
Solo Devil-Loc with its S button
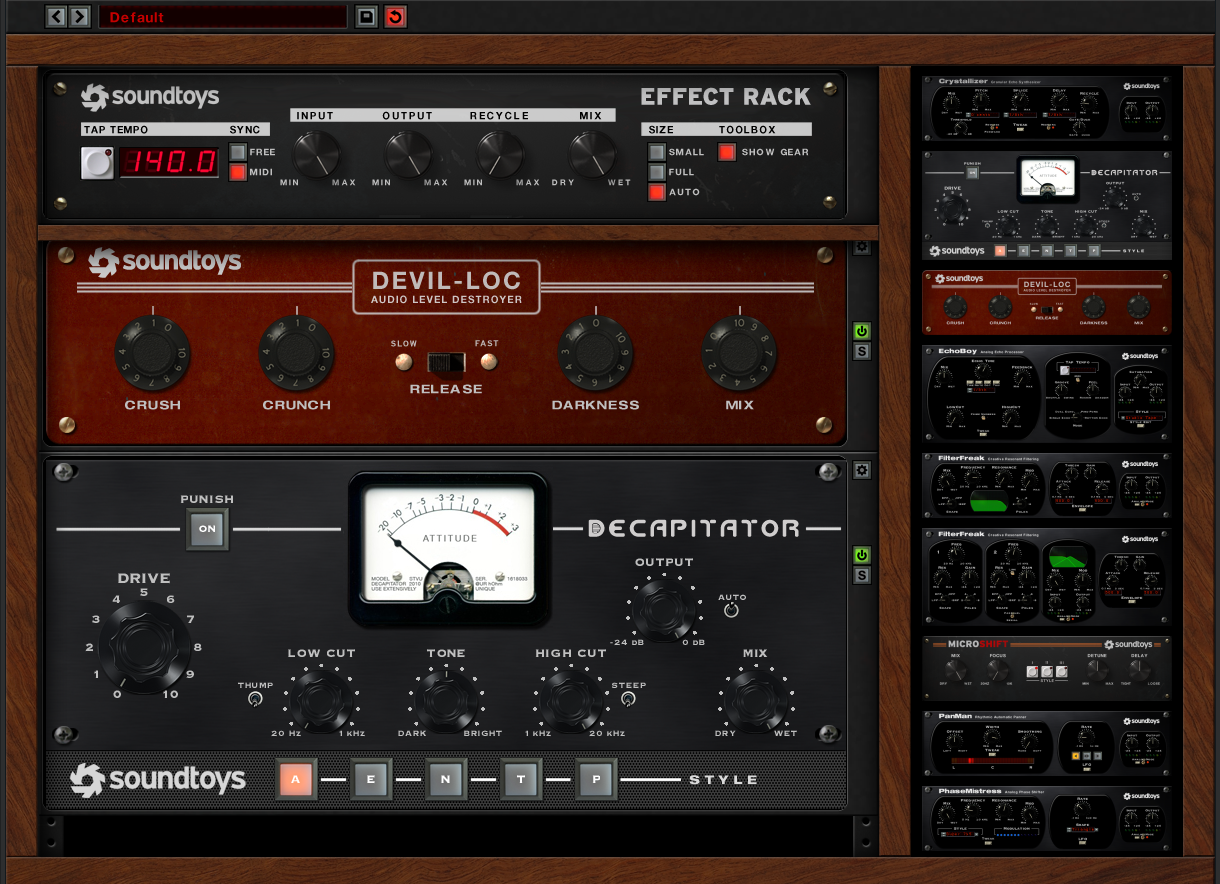coord(861,351)
